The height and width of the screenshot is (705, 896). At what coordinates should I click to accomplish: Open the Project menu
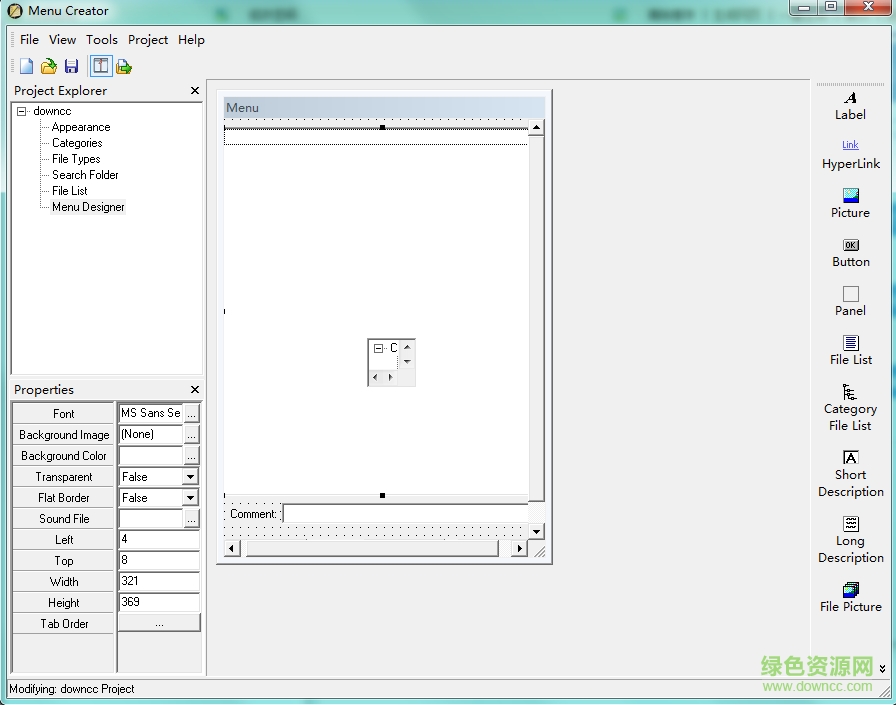tap(148, 40)
